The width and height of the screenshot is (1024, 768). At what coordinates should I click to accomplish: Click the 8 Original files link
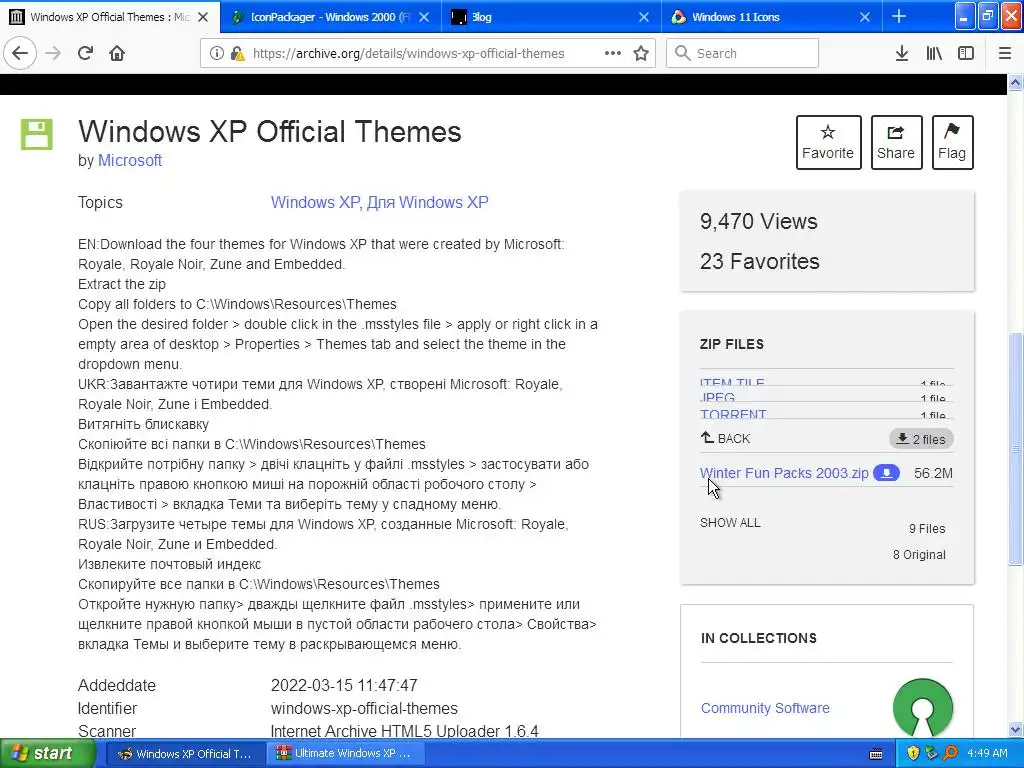pyautogui.click(x=919, y=554)
